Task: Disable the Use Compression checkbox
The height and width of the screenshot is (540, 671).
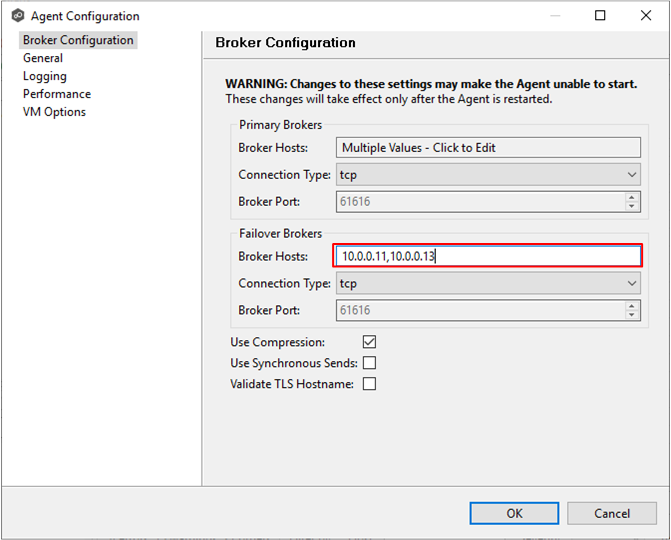Action: (369, 341)
